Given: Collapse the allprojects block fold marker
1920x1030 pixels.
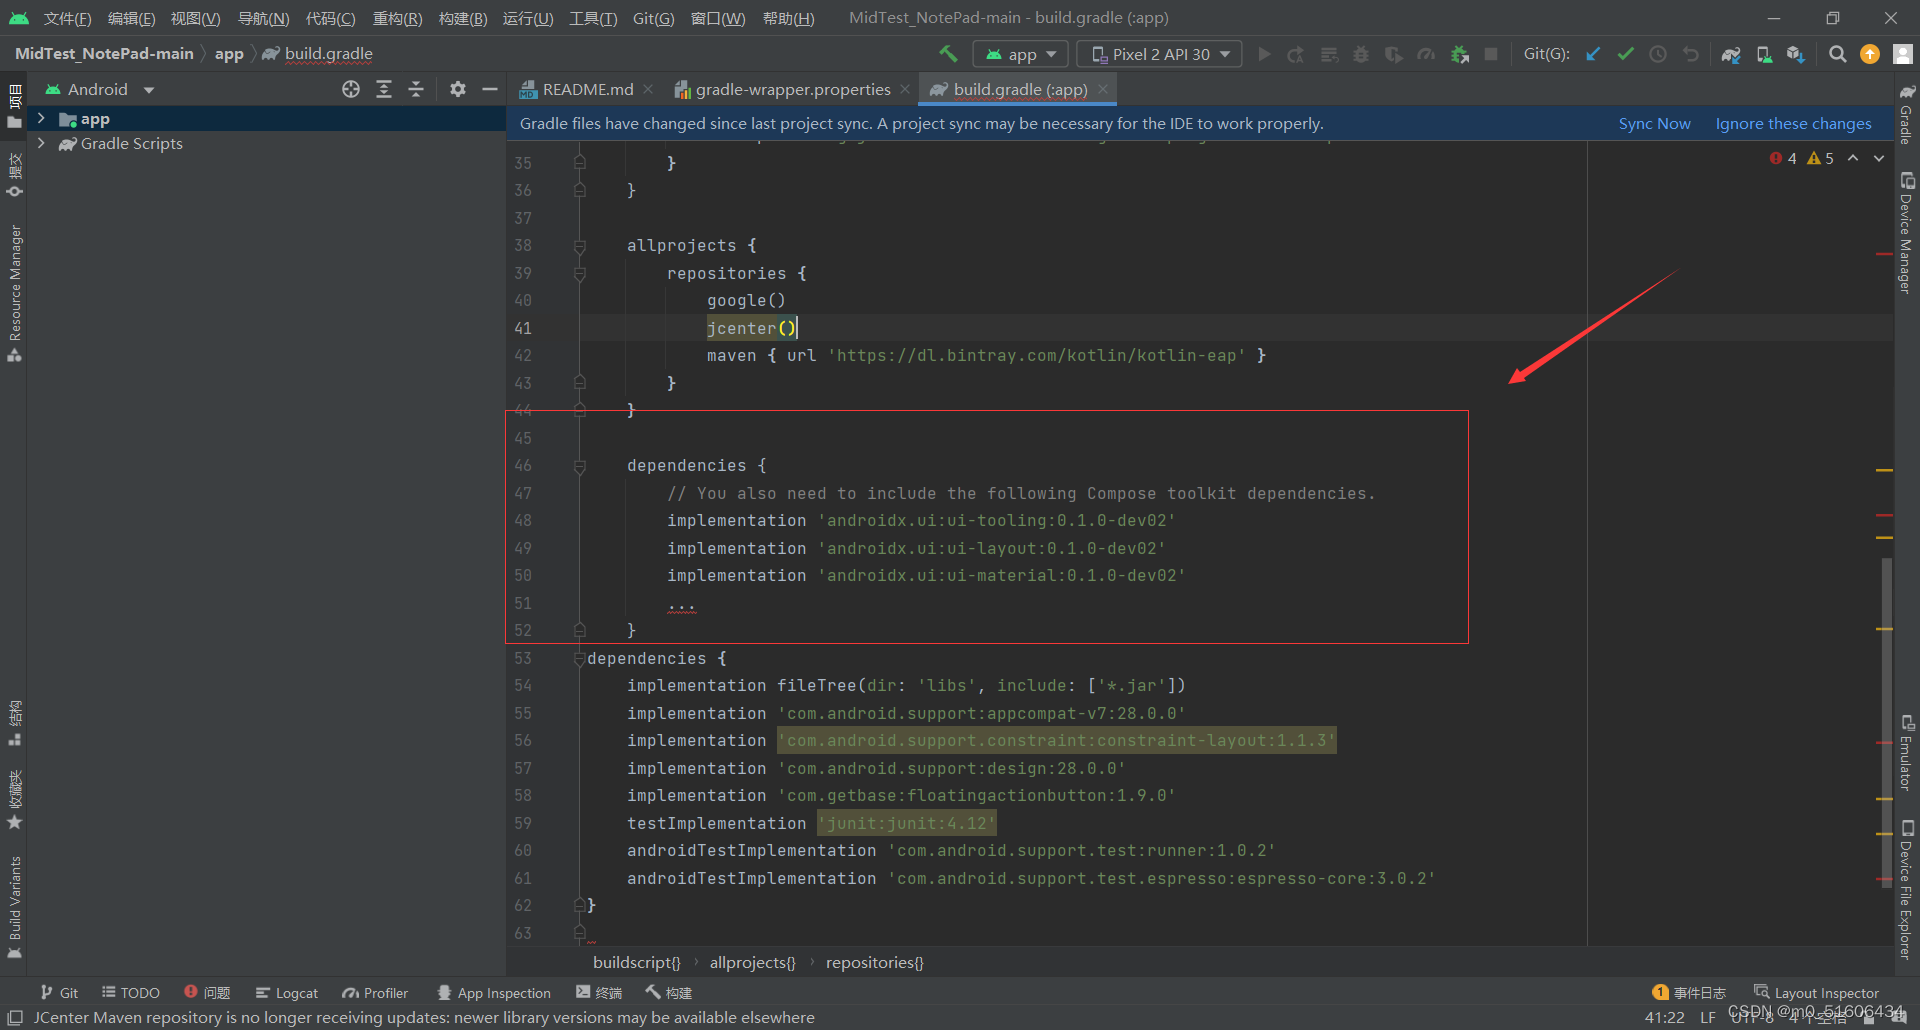Looking at the screenshot, I should [580, 246].
